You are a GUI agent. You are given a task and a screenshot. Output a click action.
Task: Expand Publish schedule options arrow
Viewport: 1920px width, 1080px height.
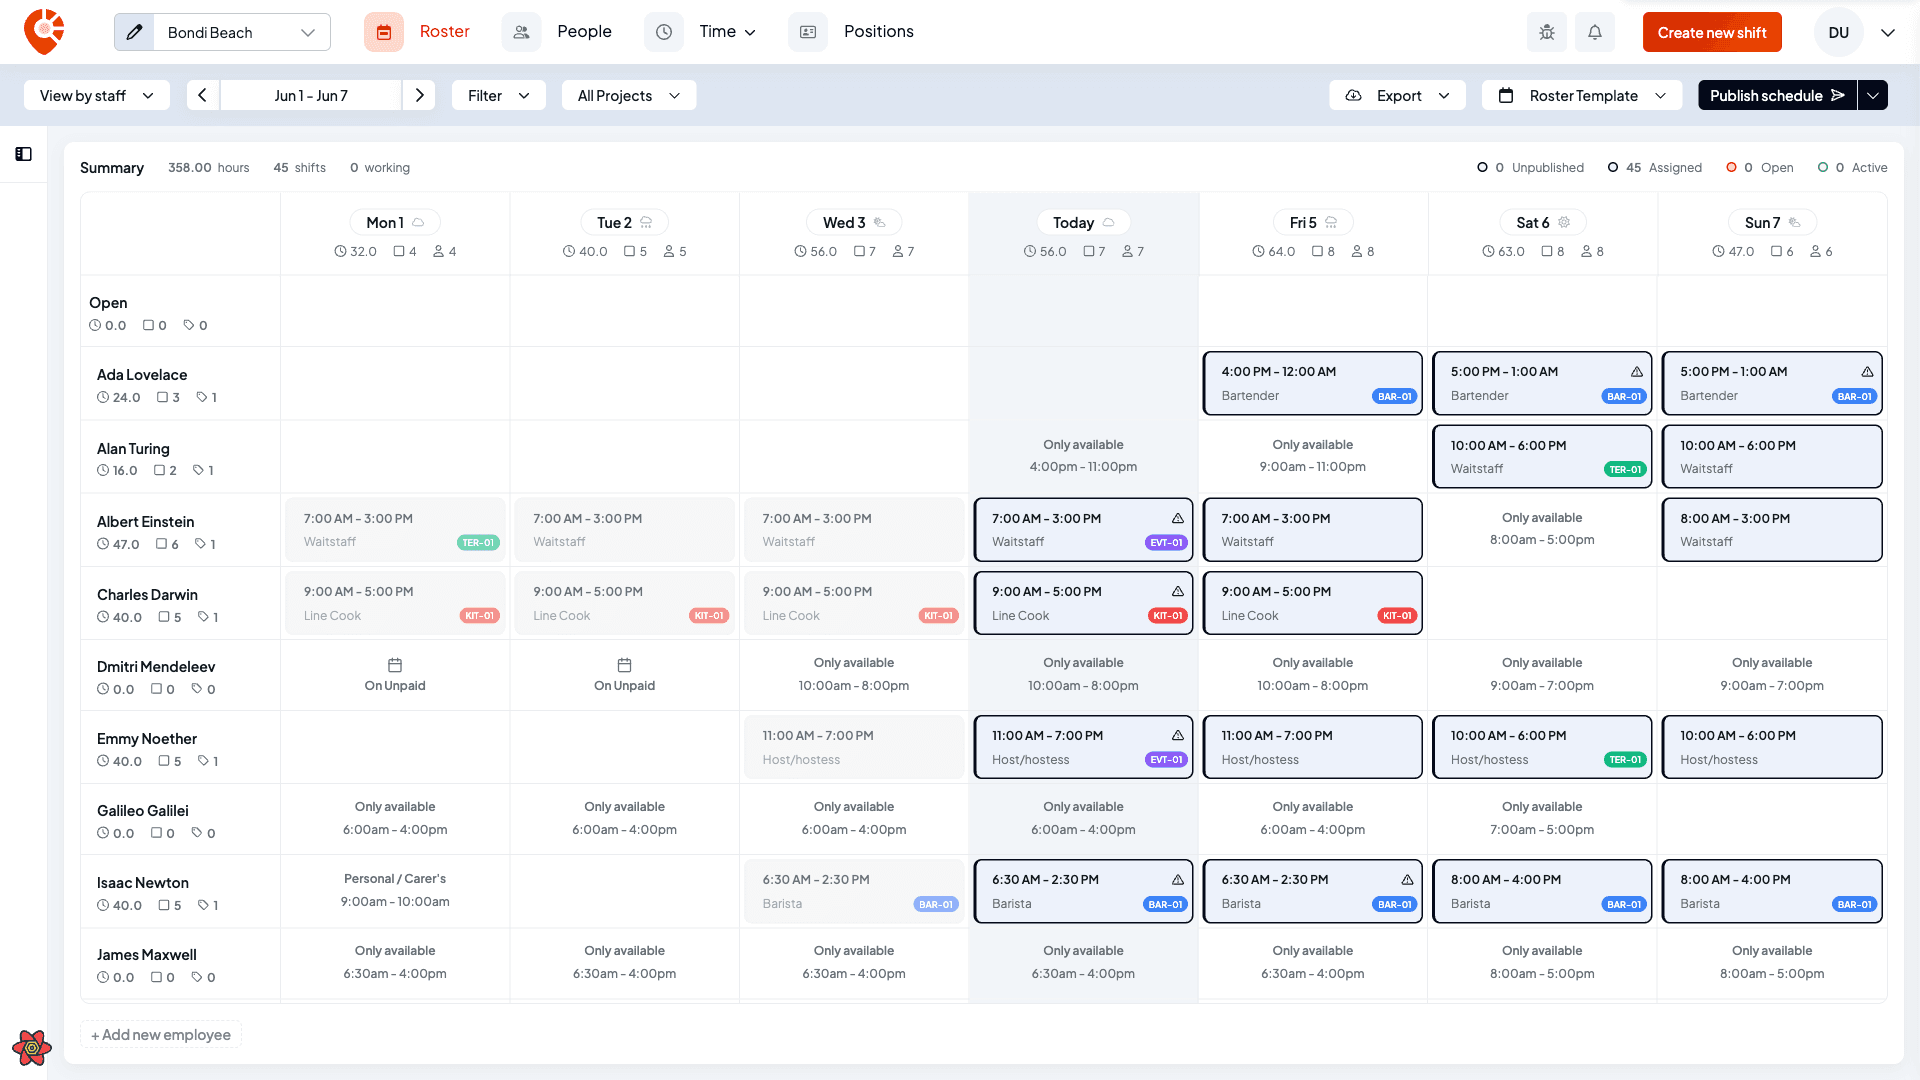pyautogui.click(x=1873, y=95)
